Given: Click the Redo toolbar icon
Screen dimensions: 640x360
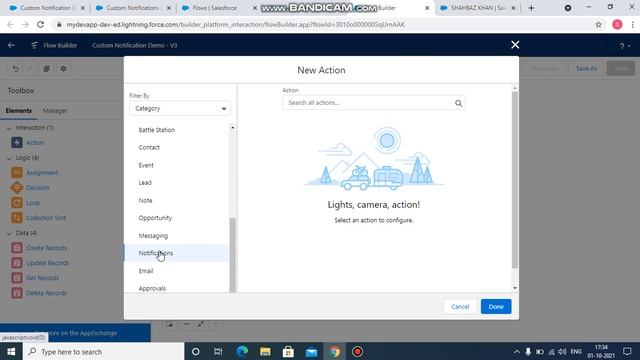Looking at the screenshot, I should point(29,69).
